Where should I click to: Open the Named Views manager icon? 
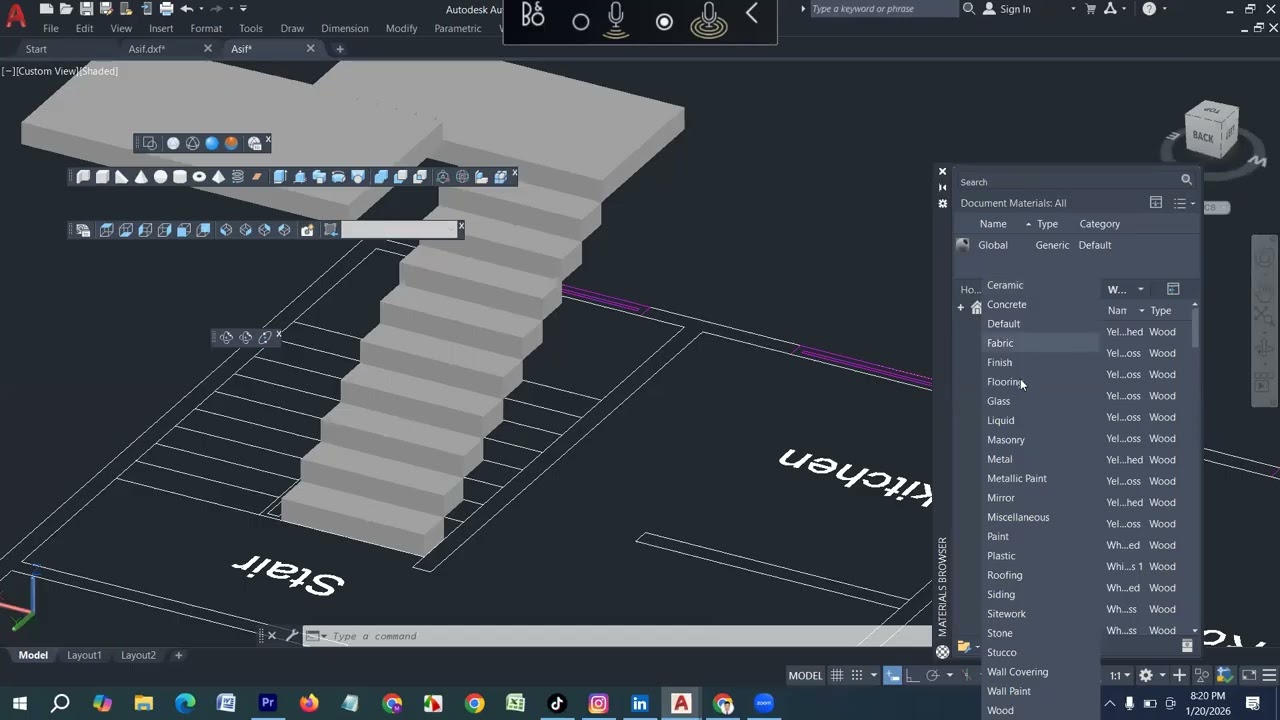(x=83, y=230)
